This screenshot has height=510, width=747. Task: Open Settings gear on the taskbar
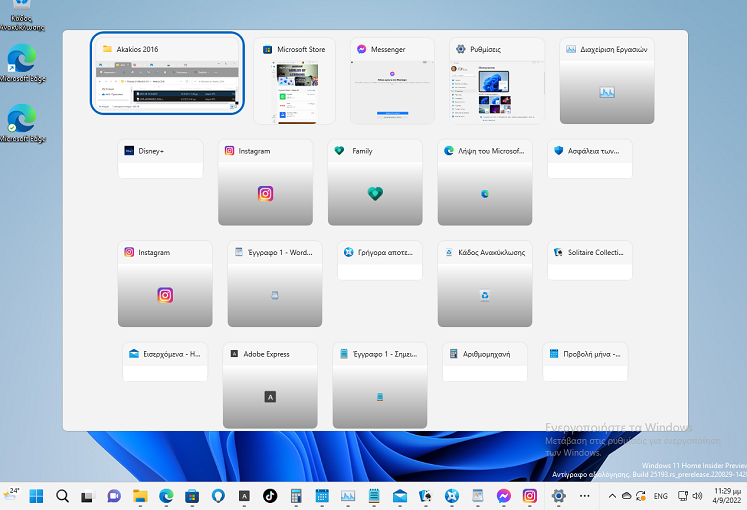click(558, 496)
